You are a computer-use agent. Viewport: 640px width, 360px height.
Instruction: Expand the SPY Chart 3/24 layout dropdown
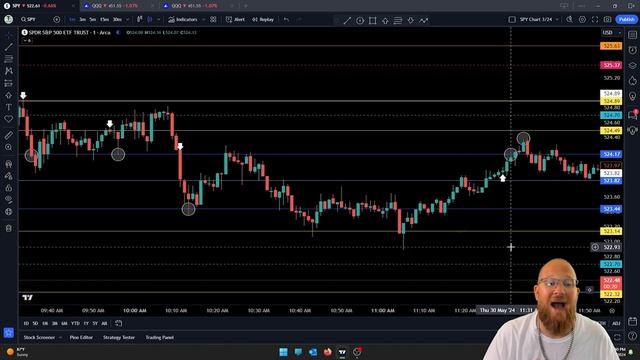point(558,19)
